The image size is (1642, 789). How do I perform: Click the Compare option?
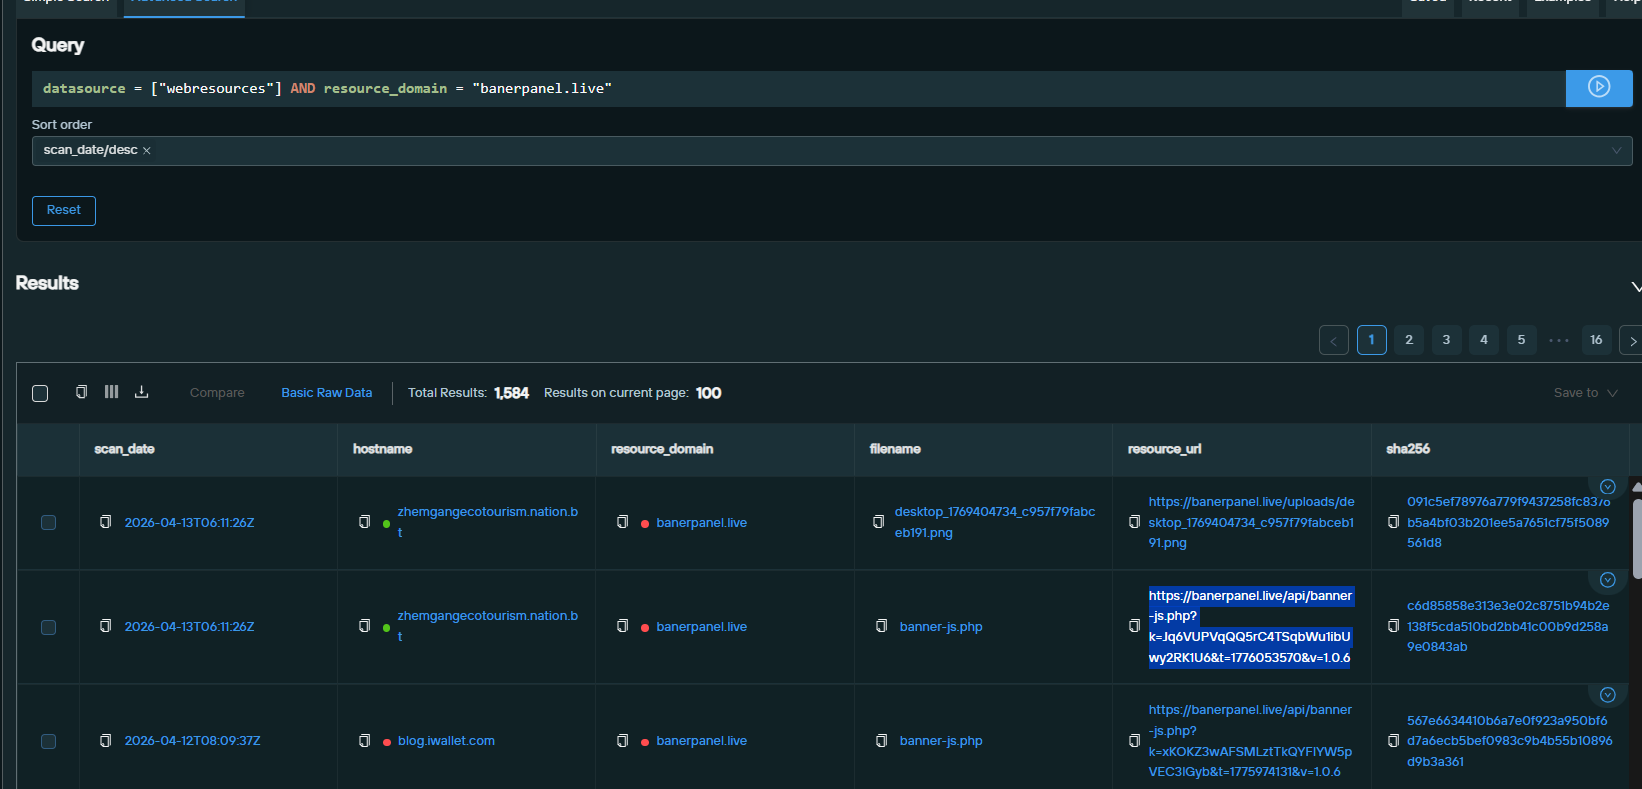pyautogui.click(x=217, y=393)
